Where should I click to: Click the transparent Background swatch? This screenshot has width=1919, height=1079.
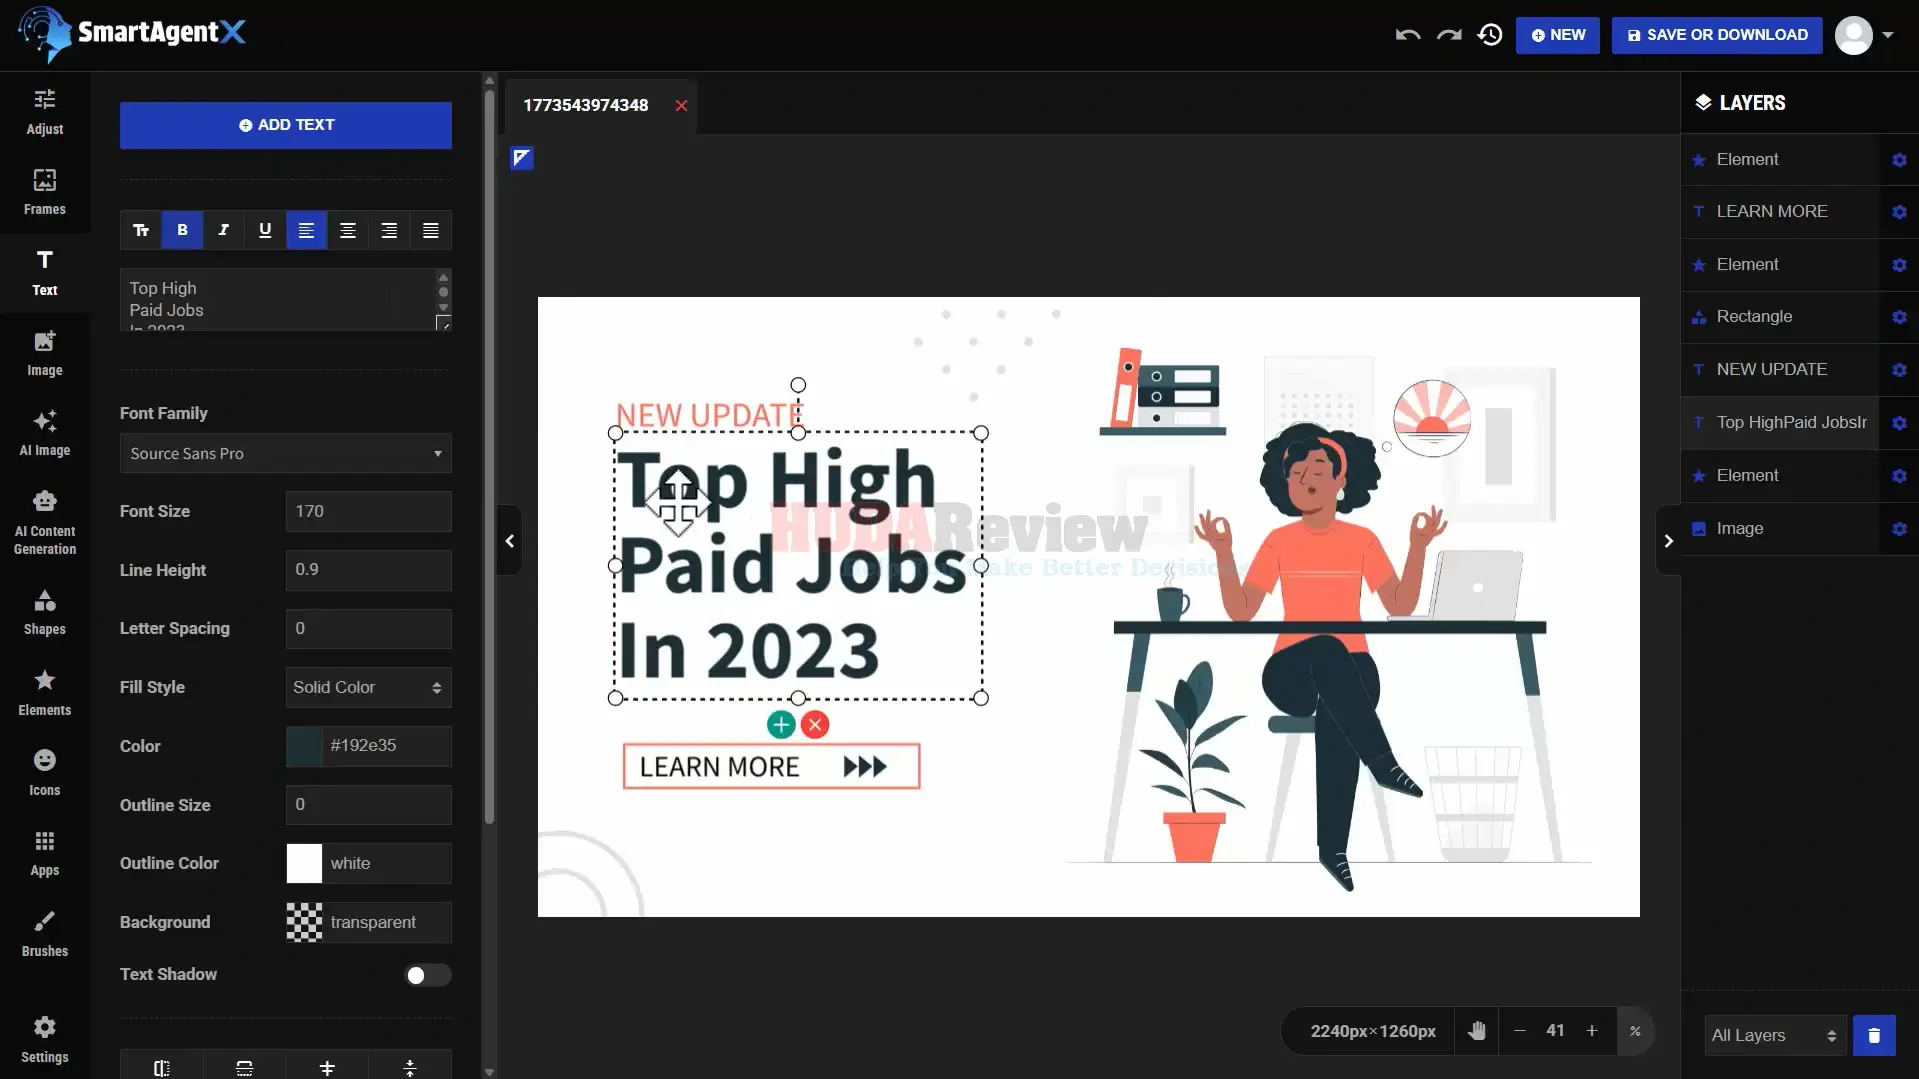(304, 923)
